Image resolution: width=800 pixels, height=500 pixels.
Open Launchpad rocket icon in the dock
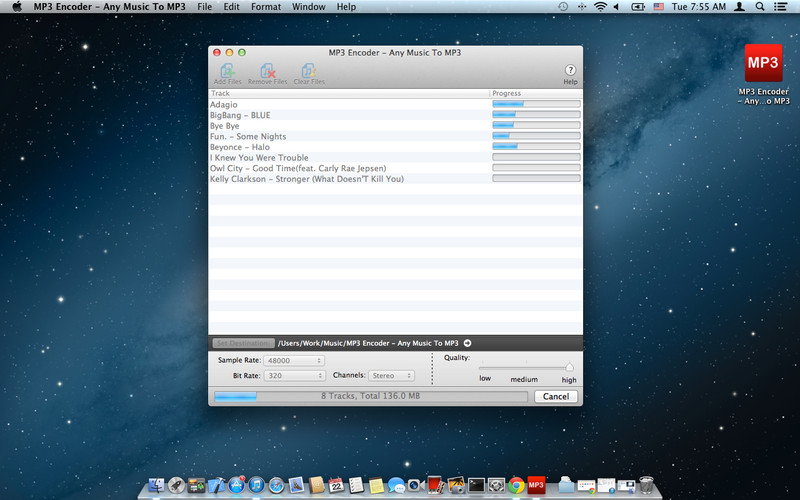click(177, 485)
